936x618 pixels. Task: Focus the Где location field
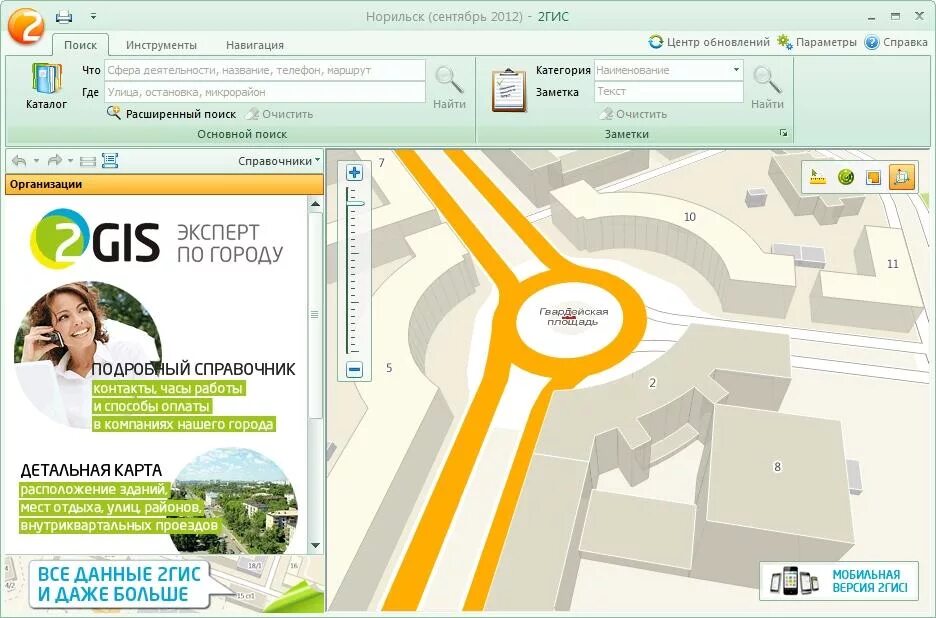tap(265, 92)
